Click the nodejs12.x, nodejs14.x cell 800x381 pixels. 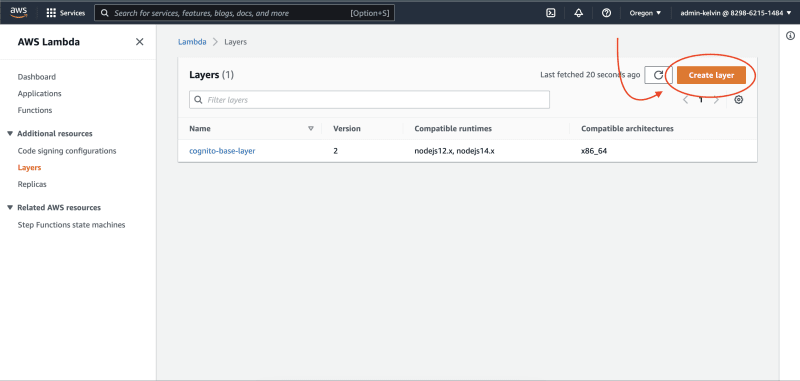455,151
